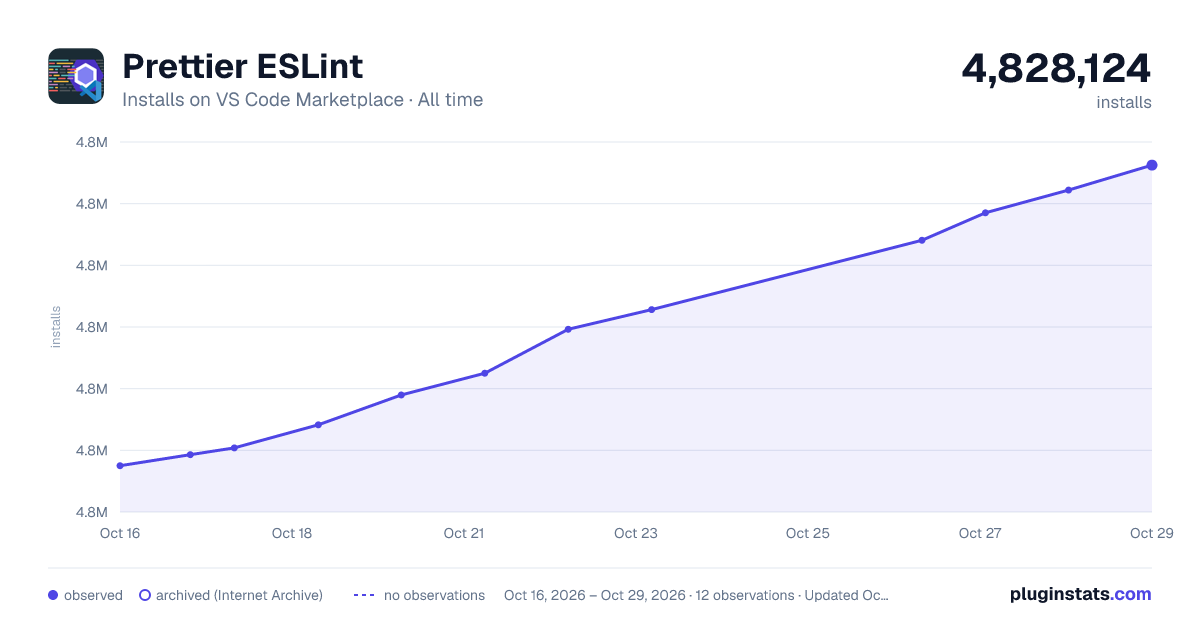Viewport: 1200px width, 630px height.
Task: Open the pluginstats.com link
Action: point(1080,594)
